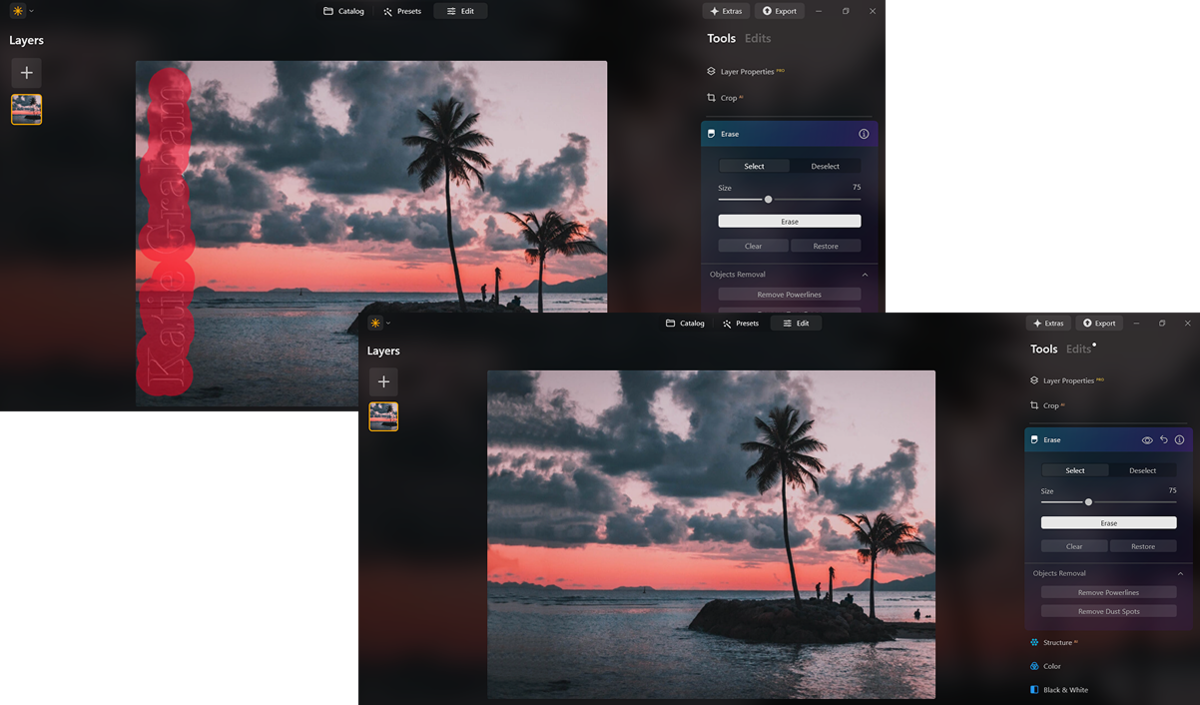Viewport: 1200px width, 705px height.
Task: Switch to the Catalog tab
Action: pos(684,322)
